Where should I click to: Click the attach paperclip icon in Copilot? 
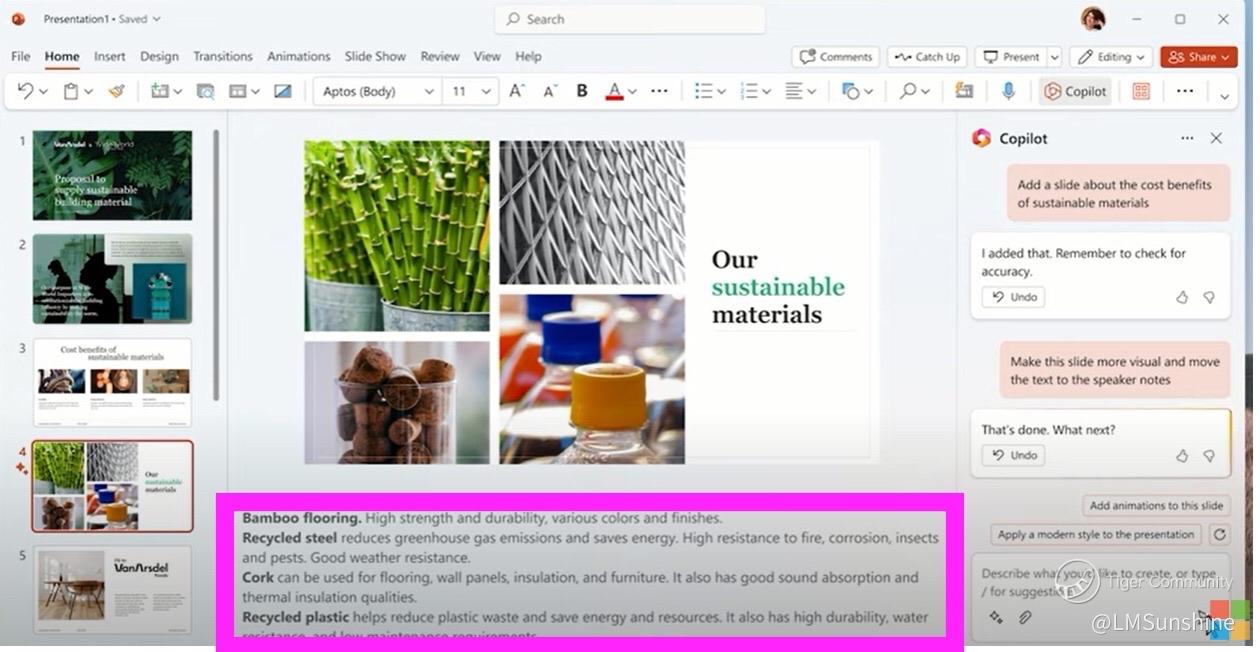click(1025, 617)
